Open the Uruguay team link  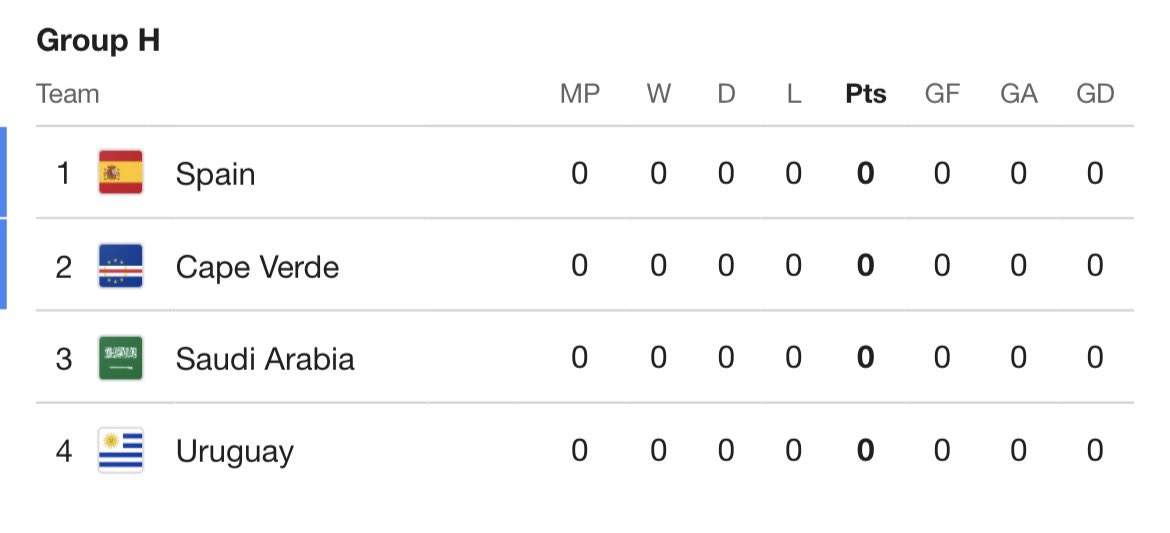[234, 452]
